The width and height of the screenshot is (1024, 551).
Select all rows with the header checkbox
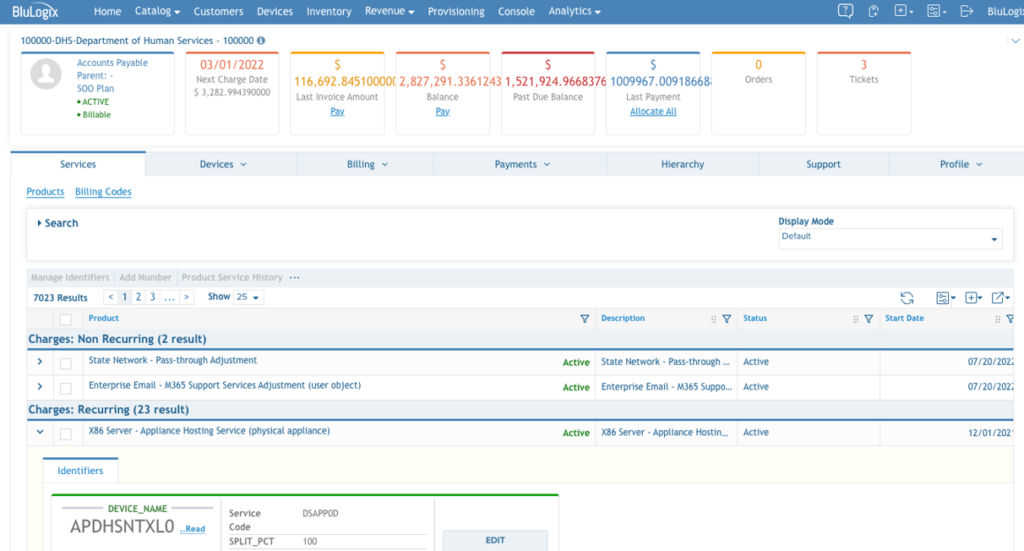(65, 319)
